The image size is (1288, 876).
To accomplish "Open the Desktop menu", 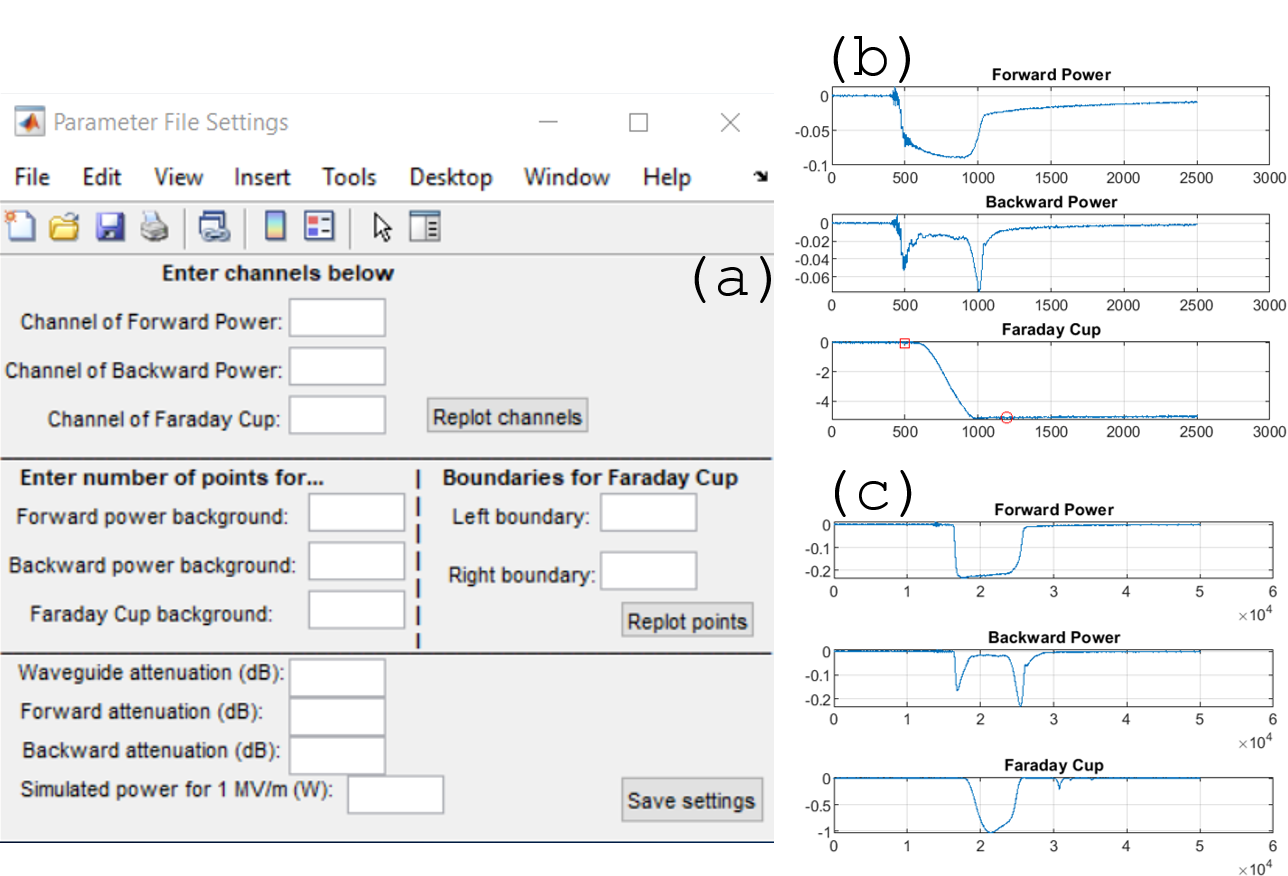I will [x=451, y=178].
